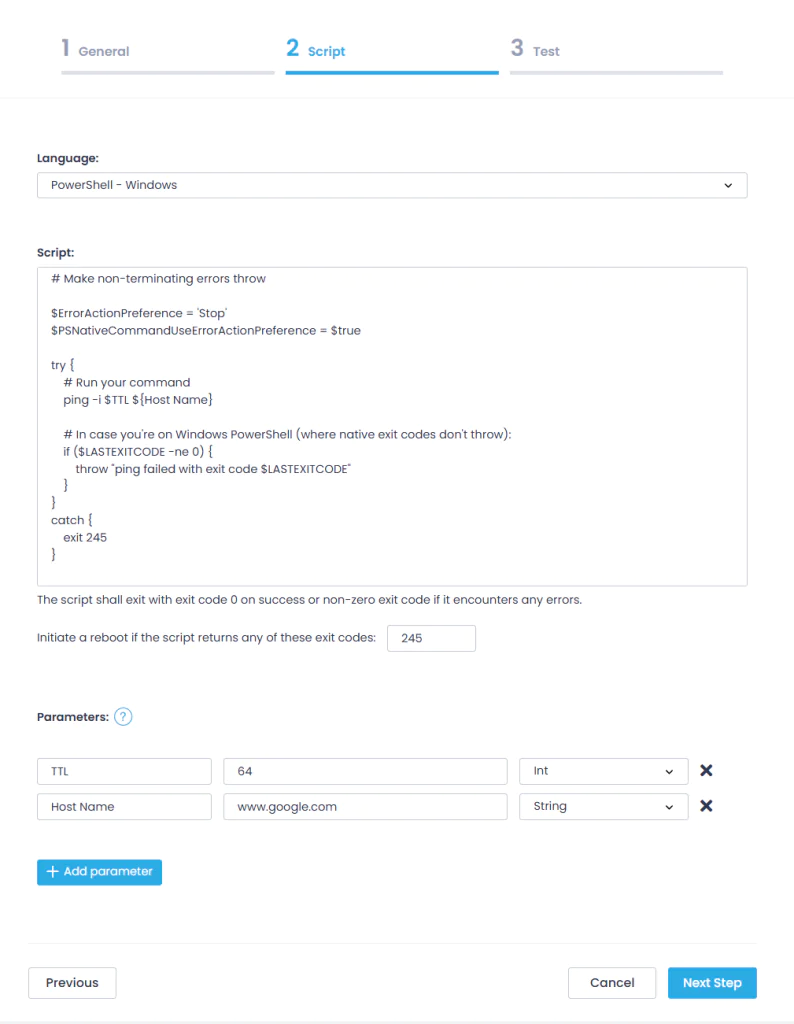Expand the String type dropdown
Screen dimensions: 794x1024
click(604, 806)
